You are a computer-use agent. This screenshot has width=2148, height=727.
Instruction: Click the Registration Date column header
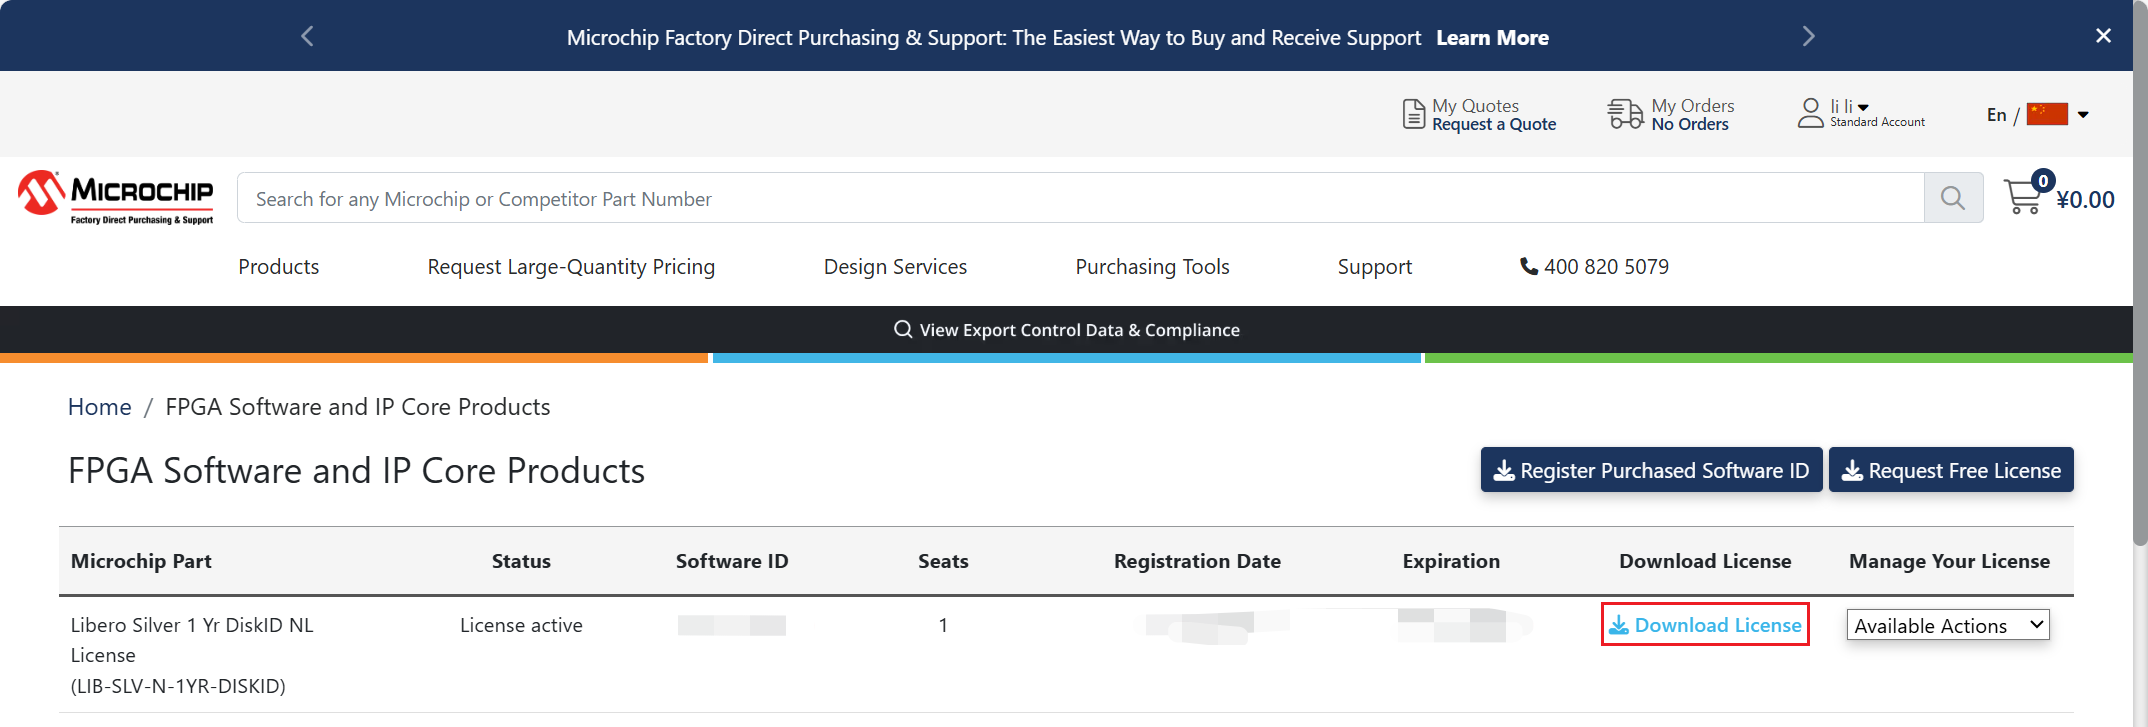click(x=1197, y=561)
